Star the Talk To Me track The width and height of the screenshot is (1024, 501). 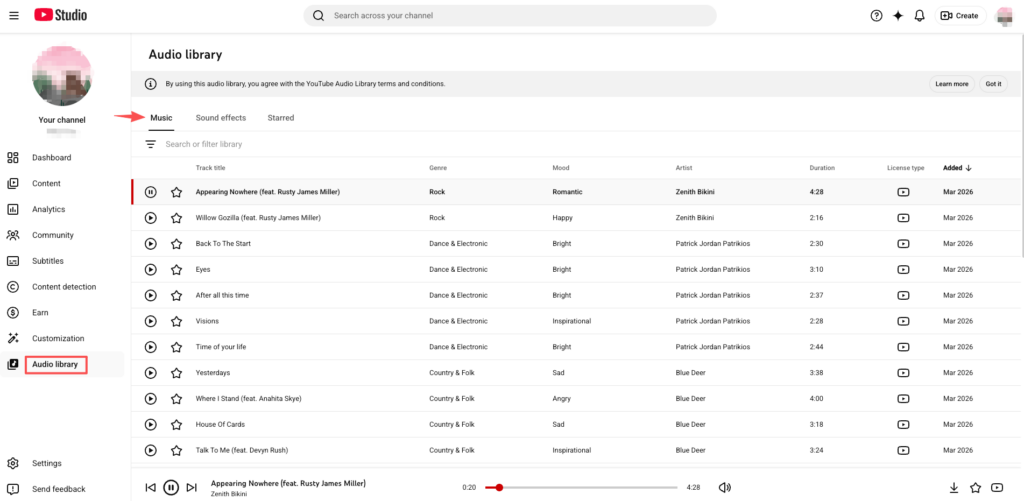[x=176, y=450]
